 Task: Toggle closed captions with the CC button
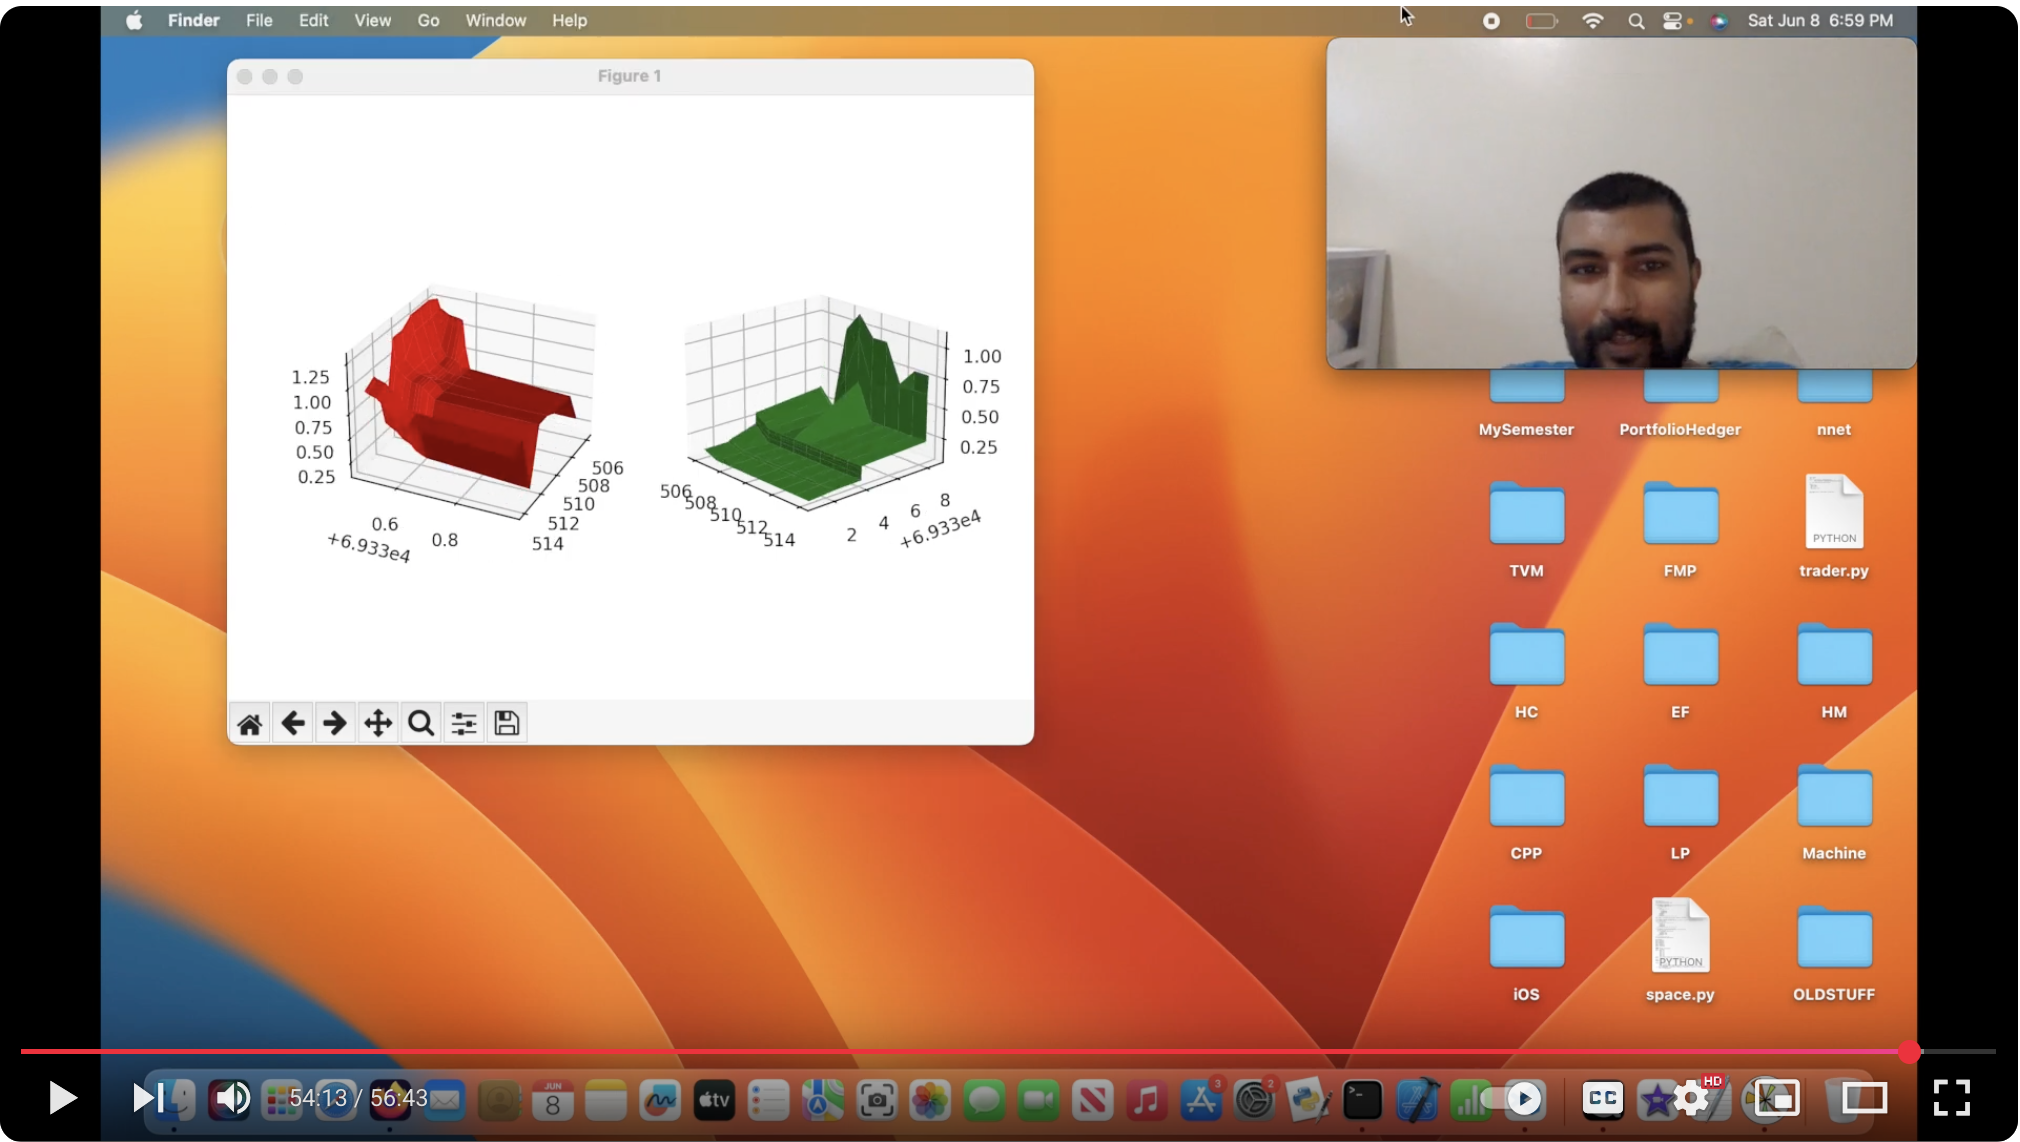[1603, 1098]
